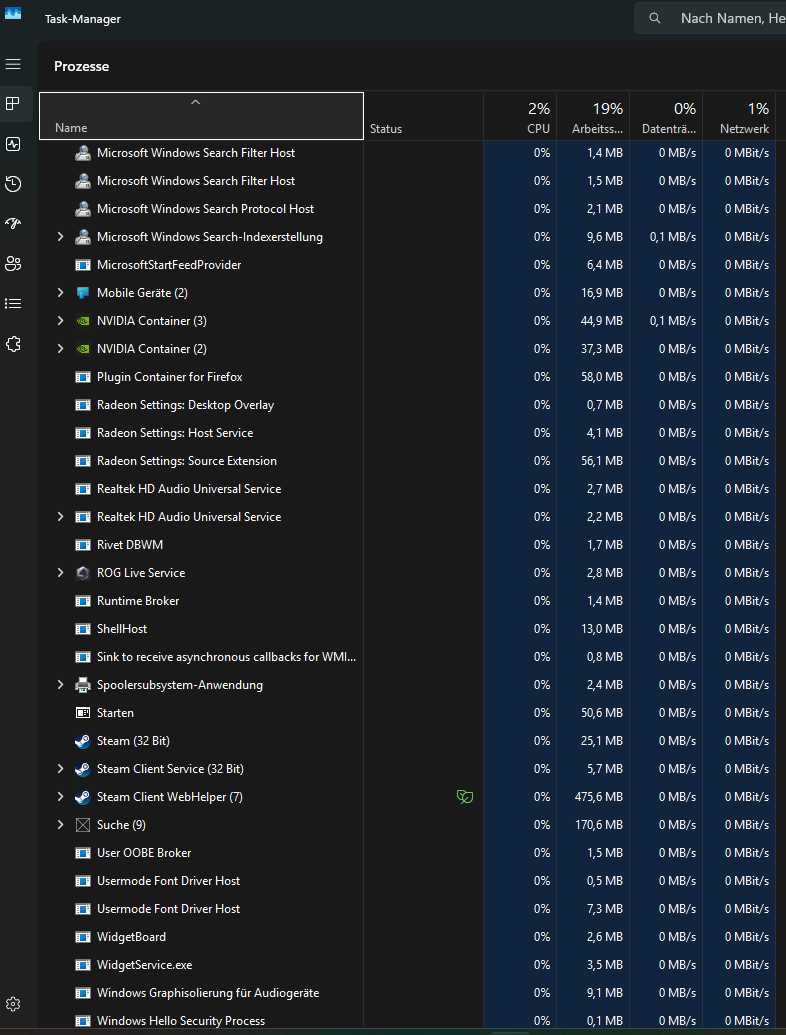Expand ROG Live Service
This screenshot has height=1035, width=786.
pyautogui.click(x=60, y=572)
